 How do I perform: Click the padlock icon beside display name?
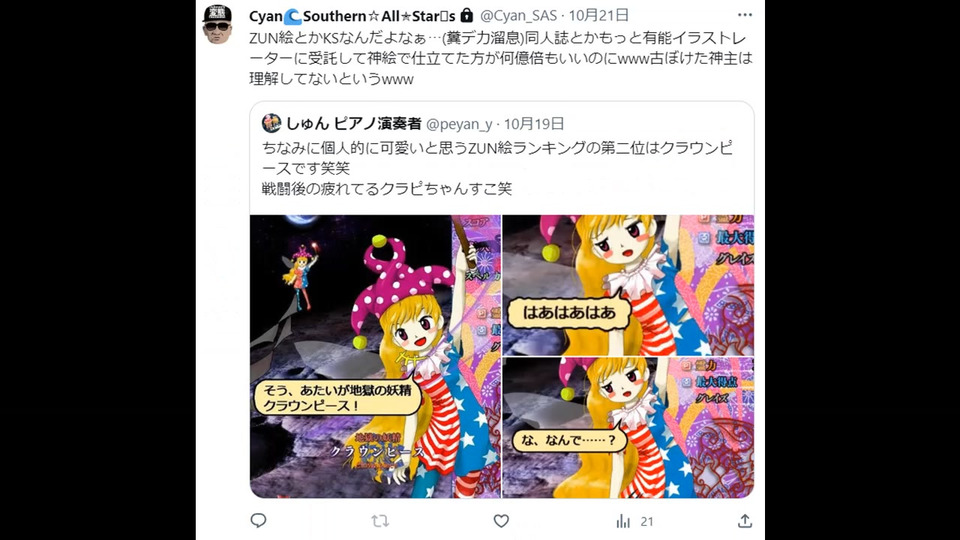pyautogui.click(x=467, y=15)
